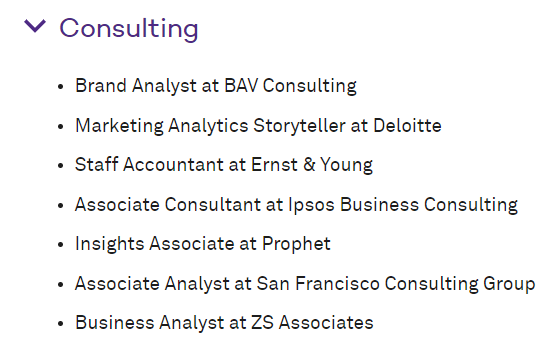The width and height of the screenshot is (560, 361).
Task: Click the word Deloitte
Action: [408, 126]
